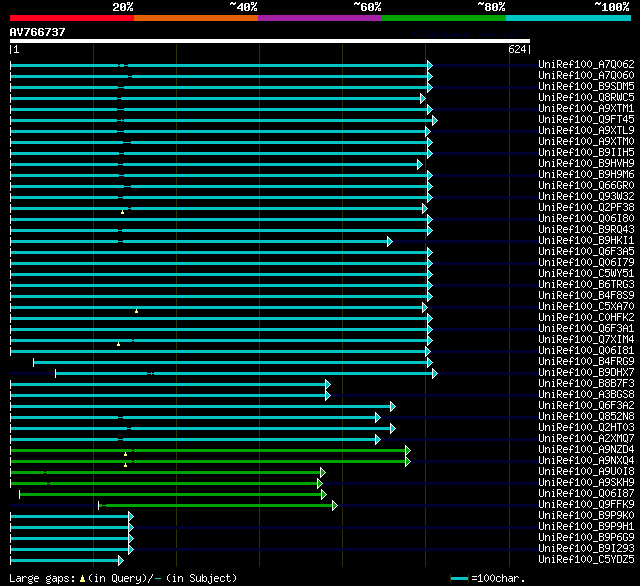Click the UniRef100_Q8RWC5 label

coord(586,98)
